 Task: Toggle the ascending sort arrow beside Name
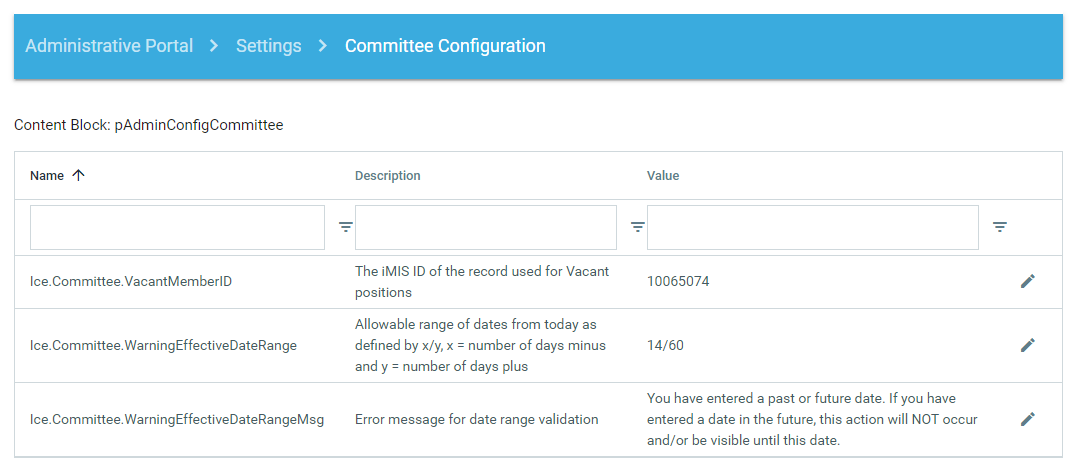(x=79, y=175)
